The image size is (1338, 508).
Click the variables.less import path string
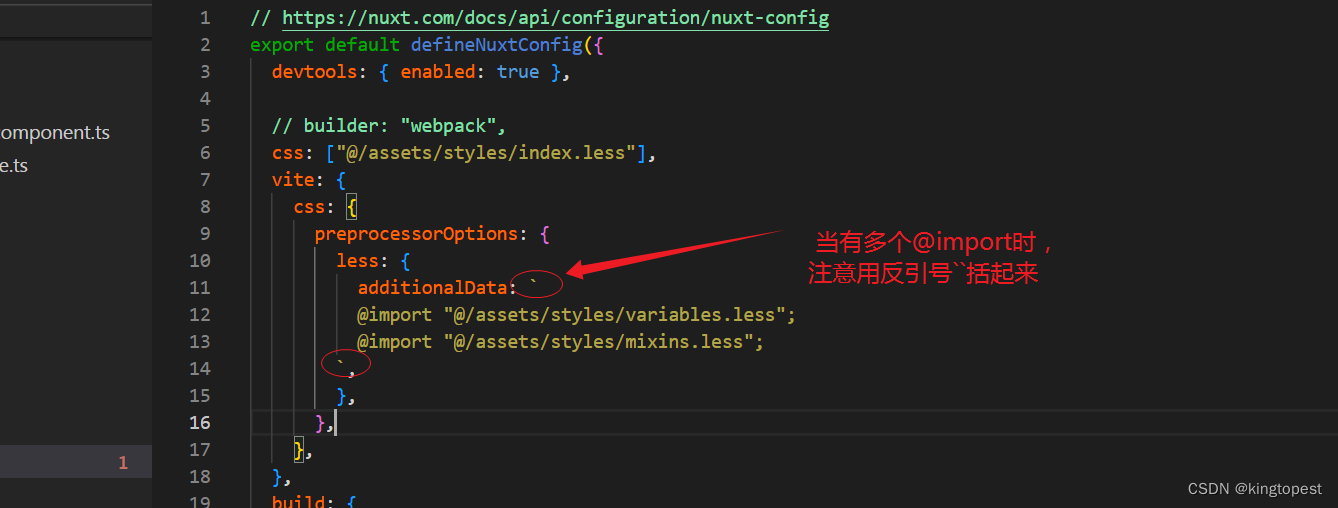(614, 315)
